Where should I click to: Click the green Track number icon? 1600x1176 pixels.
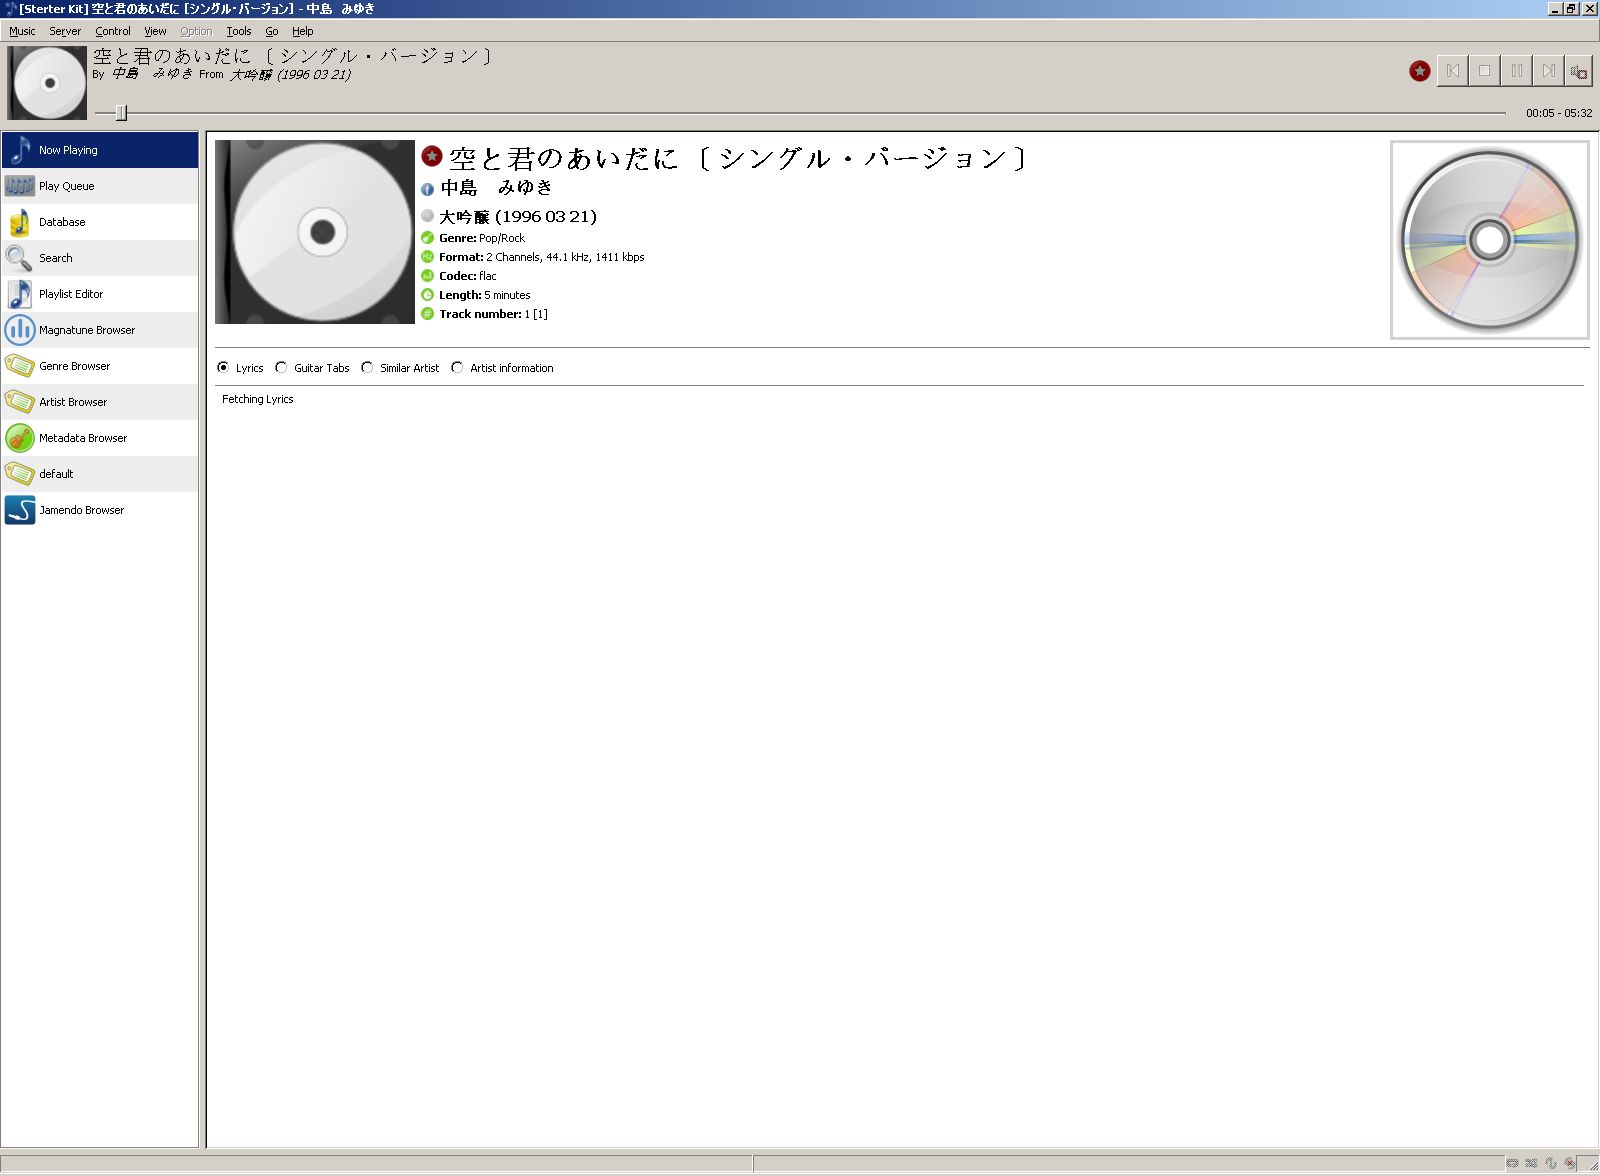tap(427, 314)
